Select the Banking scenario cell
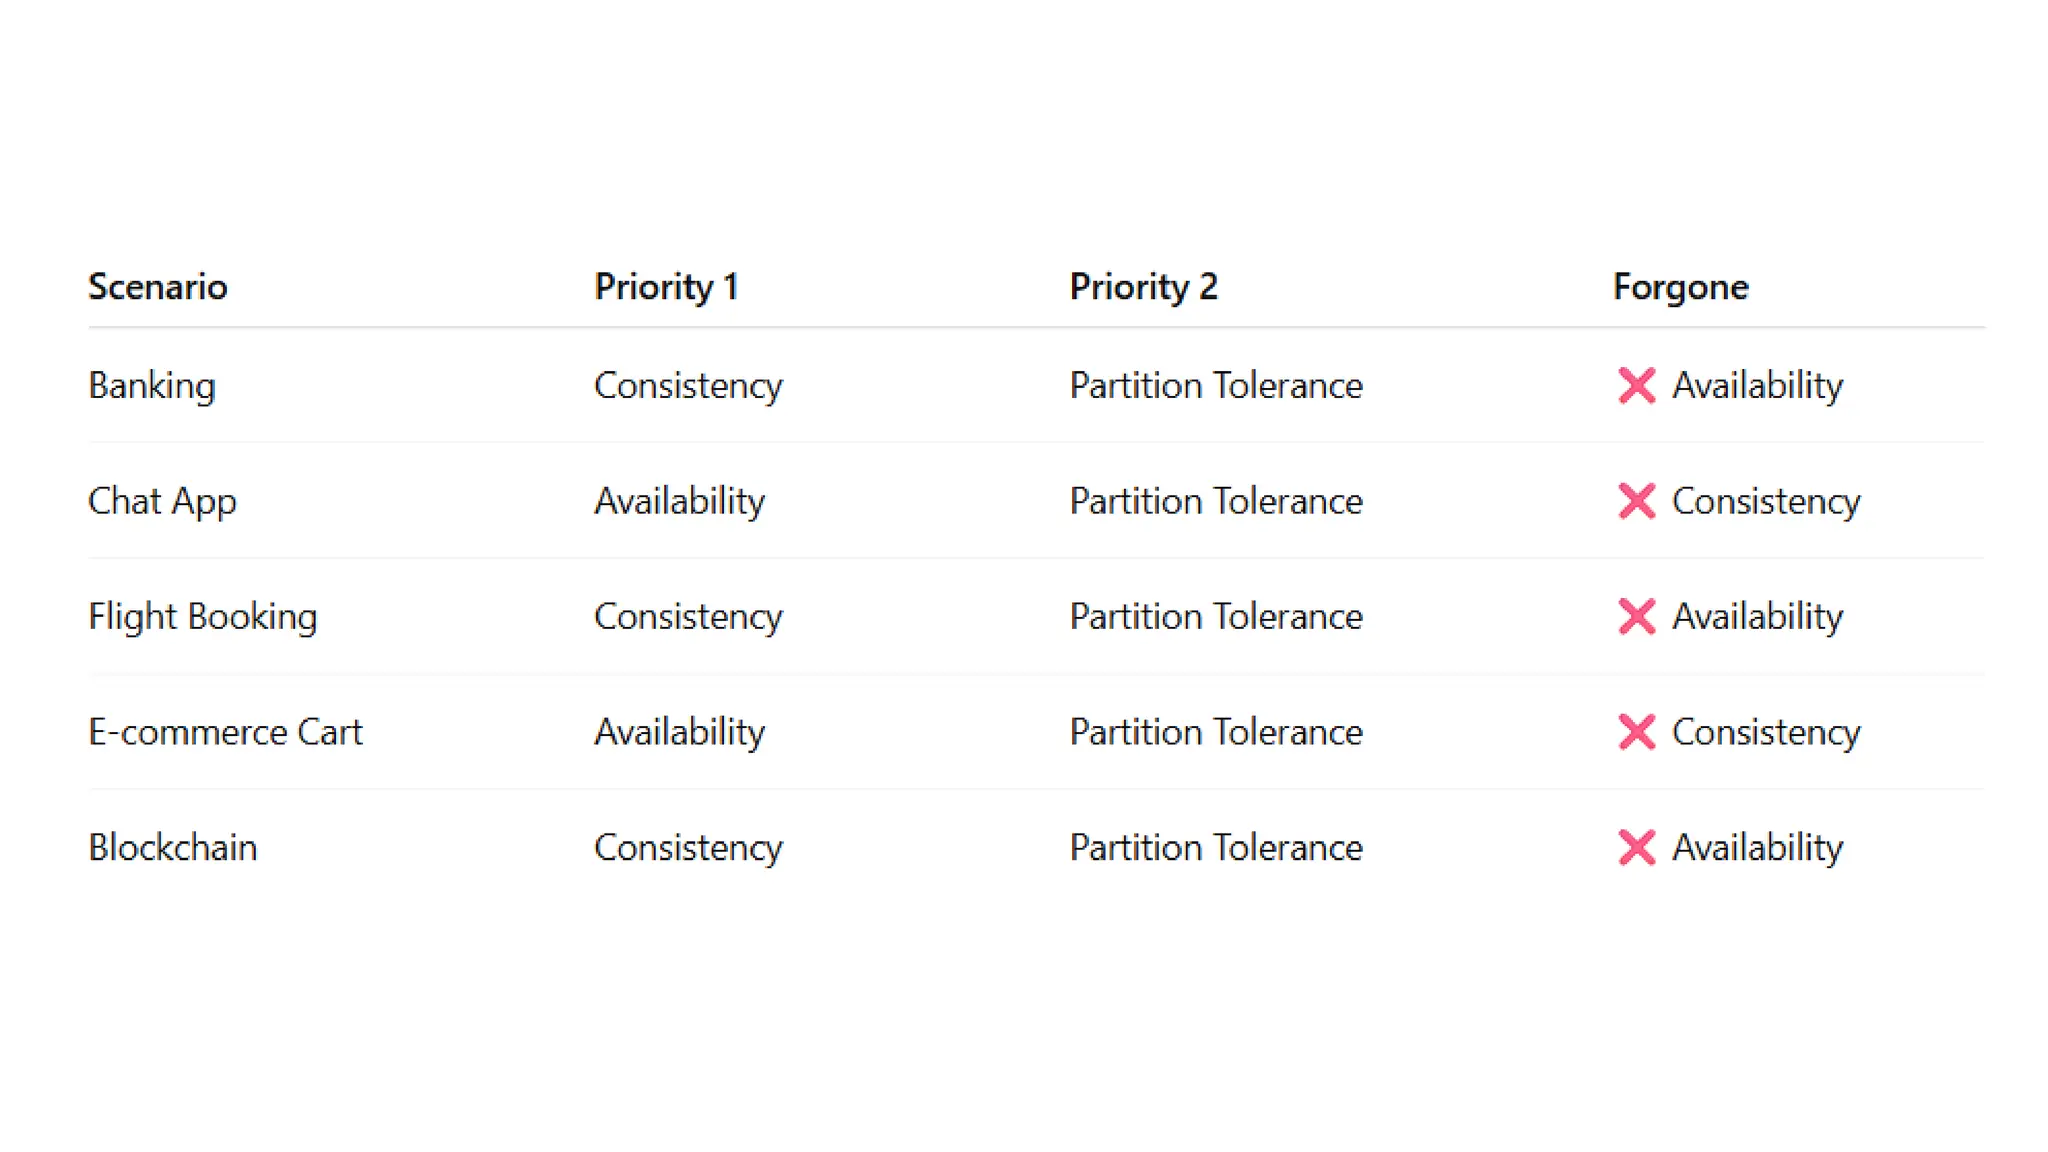The image size is (2048, 1152). pos(152,386)
